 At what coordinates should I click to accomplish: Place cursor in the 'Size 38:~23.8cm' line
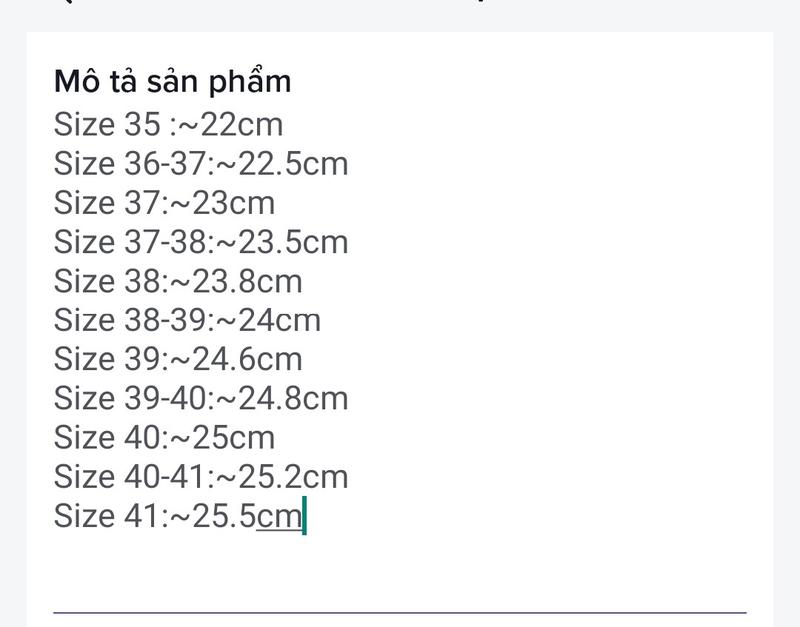pos(178,281)
